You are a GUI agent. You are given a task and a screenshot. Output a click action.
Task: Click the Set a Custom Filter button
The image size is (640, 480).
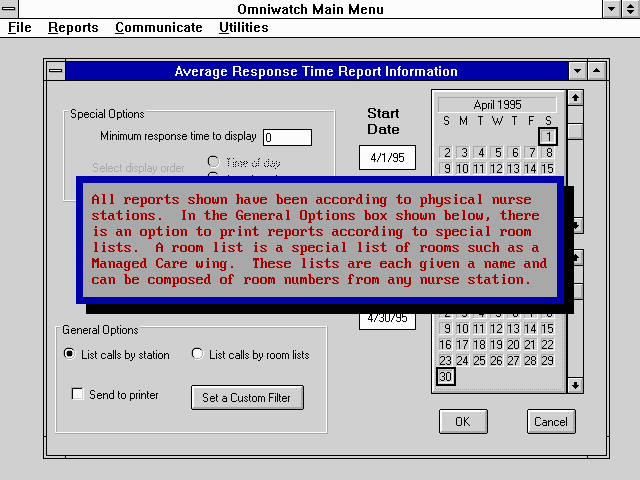point(247,397)
